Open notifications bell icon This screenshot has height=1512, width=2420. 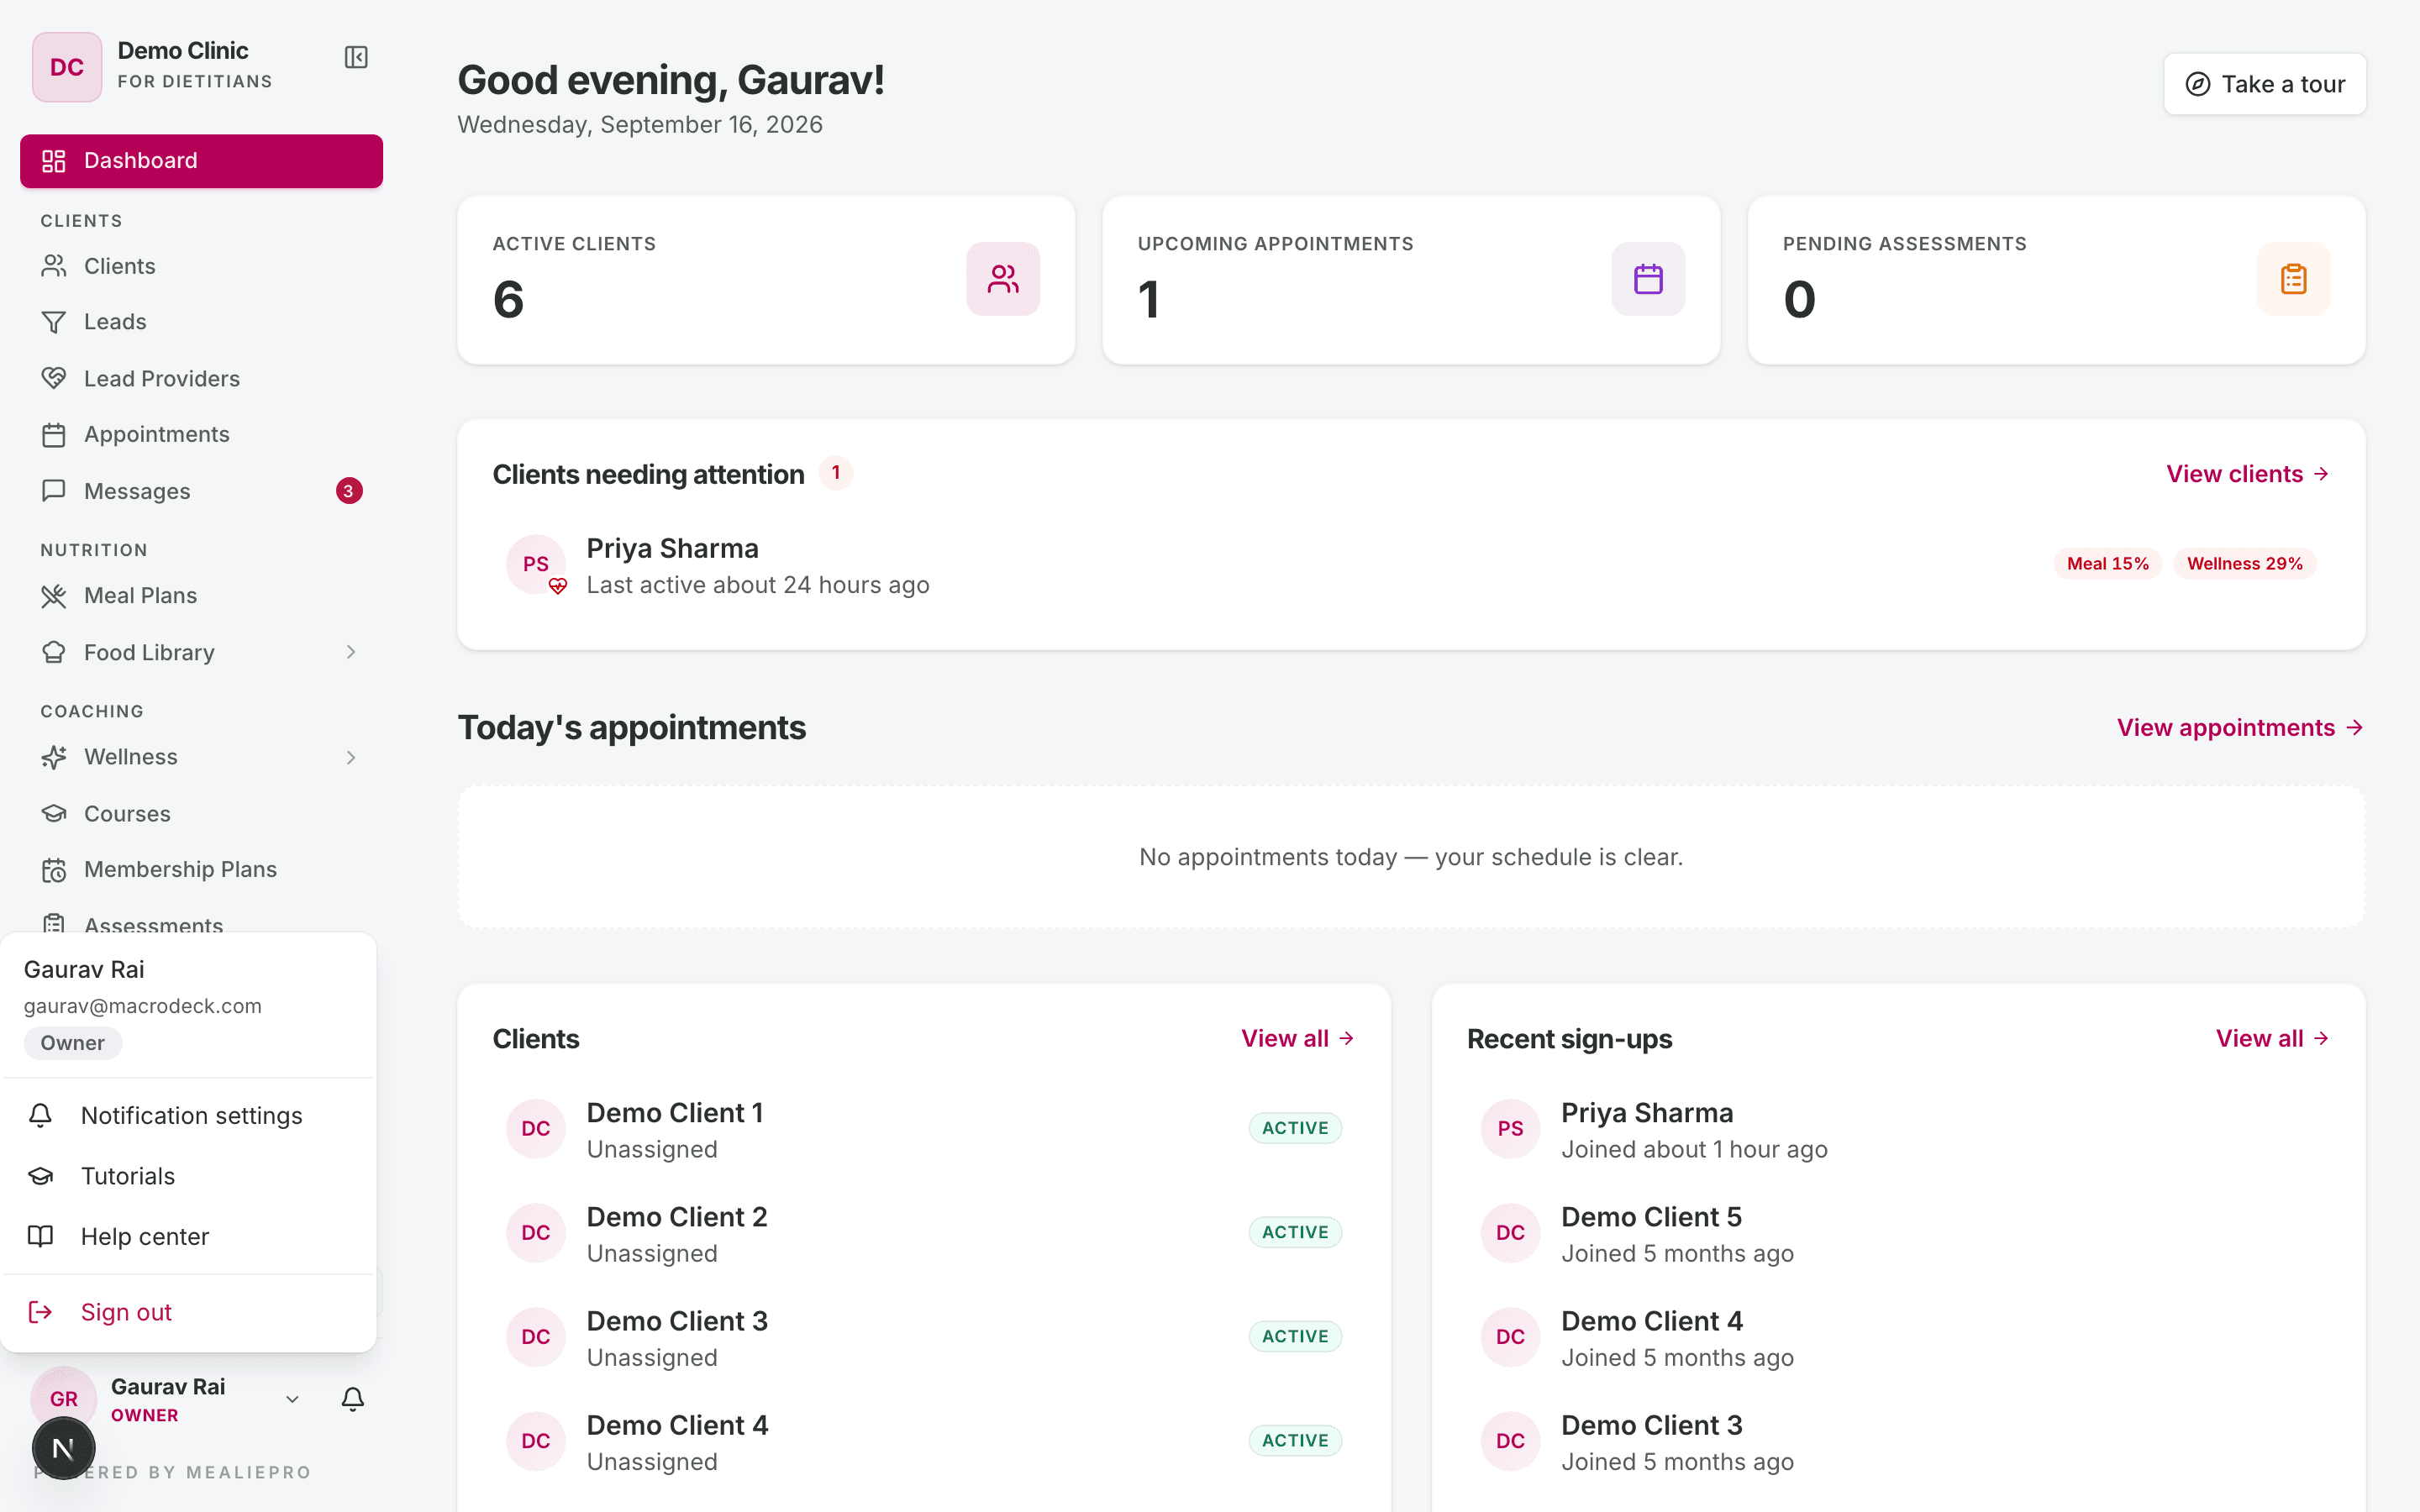tap(352, 1399)
